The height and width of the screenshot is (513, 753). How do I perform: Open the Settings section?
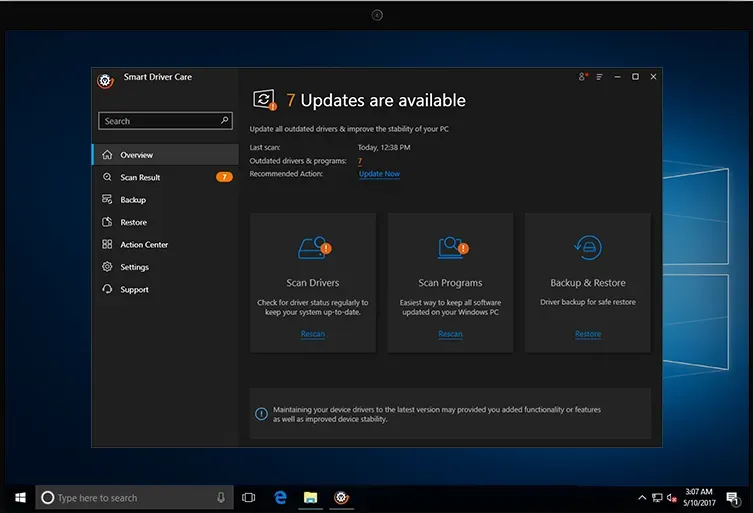tap(165, 267)
